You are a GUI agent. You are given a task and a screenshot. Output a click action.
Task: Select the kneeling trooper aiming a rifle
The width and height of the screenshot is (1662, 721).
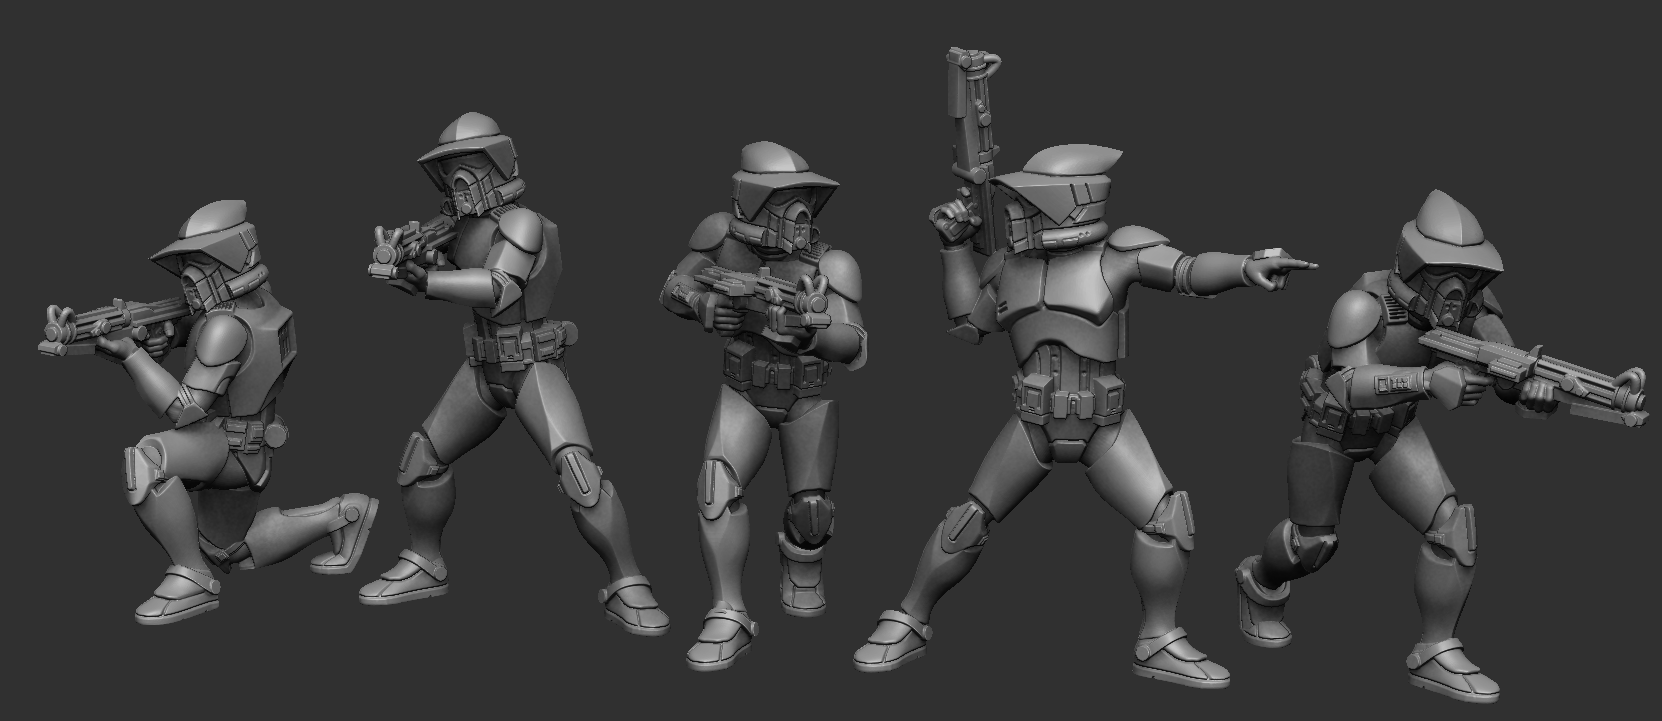click(210, 410)
